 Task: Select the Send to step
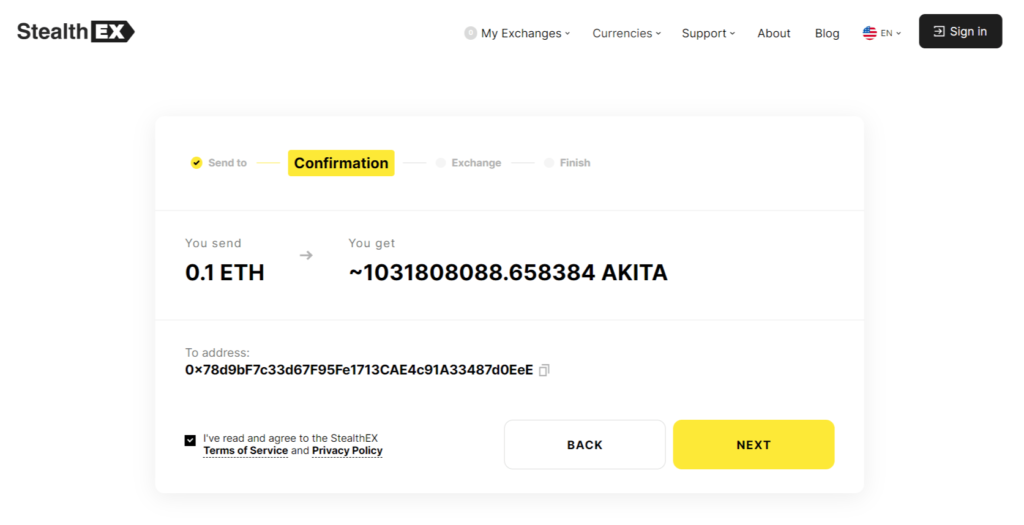click(227, 163)
